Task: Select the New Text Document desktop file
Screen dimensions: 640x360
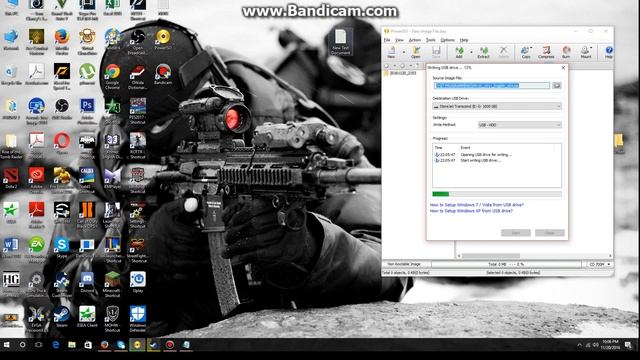Action: (340, 42)
